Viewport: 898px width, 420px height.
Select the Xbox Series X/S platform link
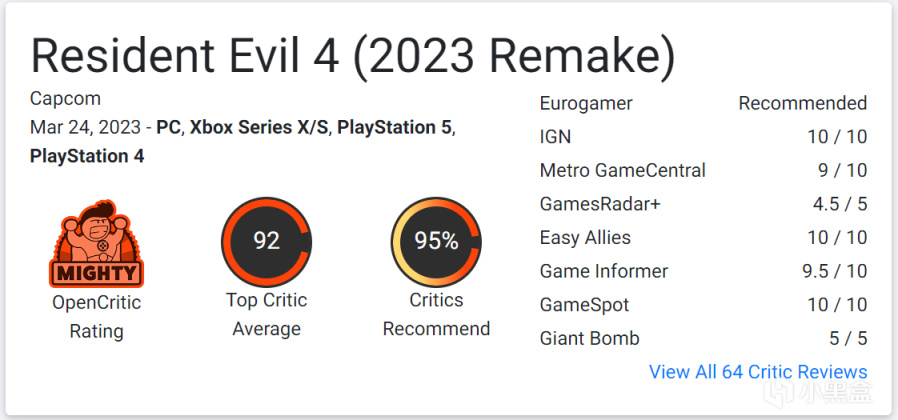(259, 127)
